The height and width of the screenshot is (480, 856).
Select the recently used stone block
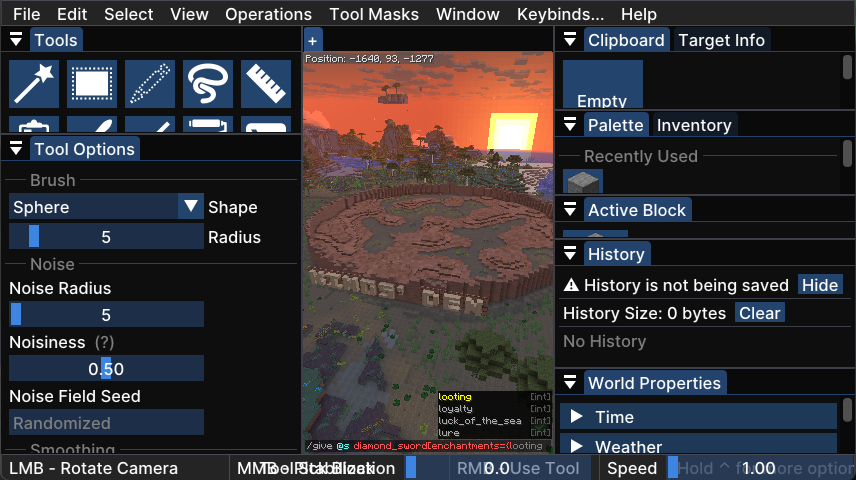[583, 181]
